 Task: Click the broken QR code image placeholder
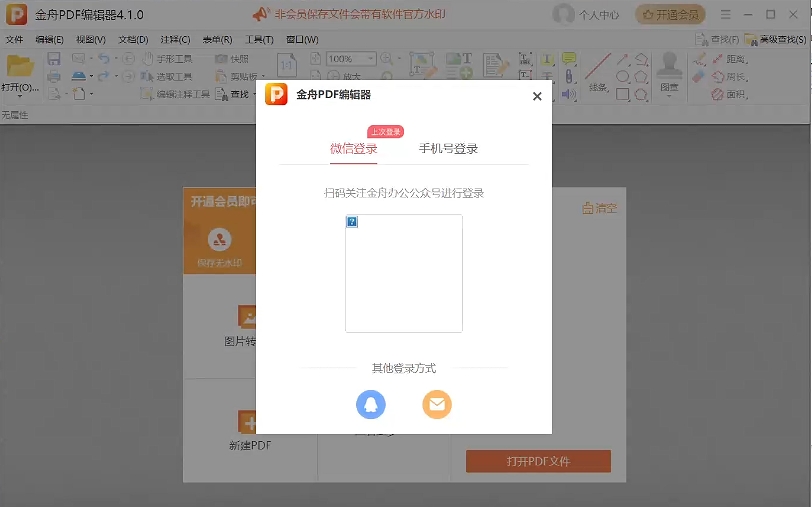tap(404, 273)
